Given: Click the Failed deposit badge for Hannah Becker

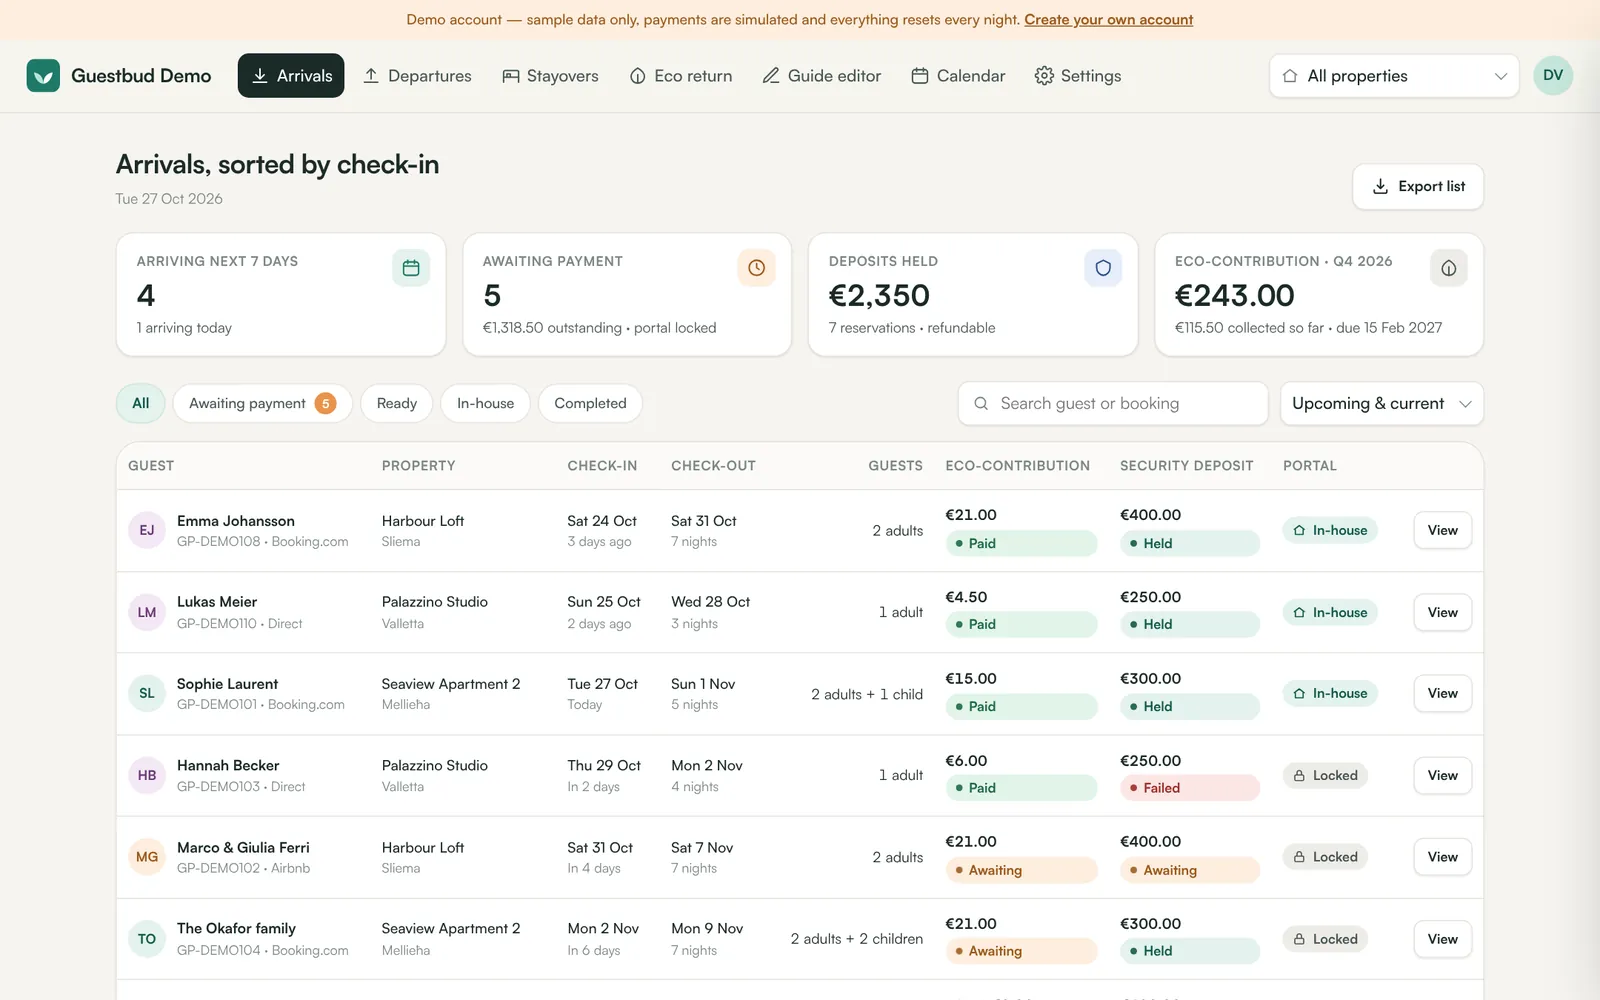Looking at the screenshot, I should [1189, 788].
